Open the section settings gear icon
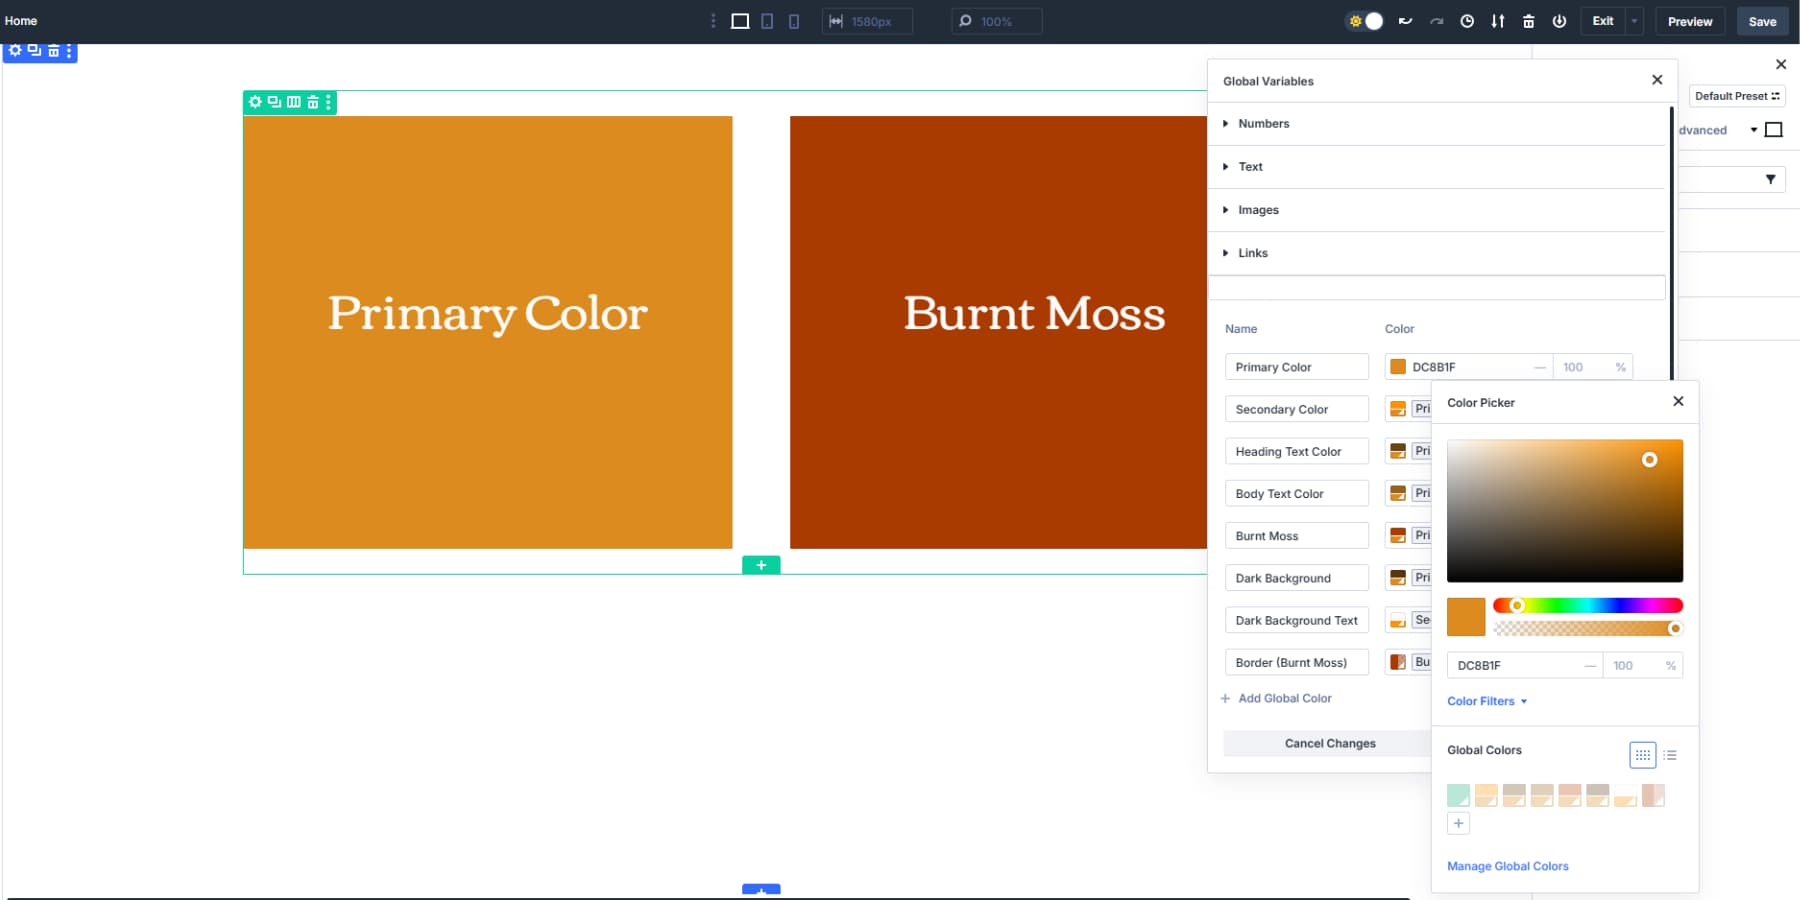The width and height of the screenshot is (1800, 900). point(256,101)
